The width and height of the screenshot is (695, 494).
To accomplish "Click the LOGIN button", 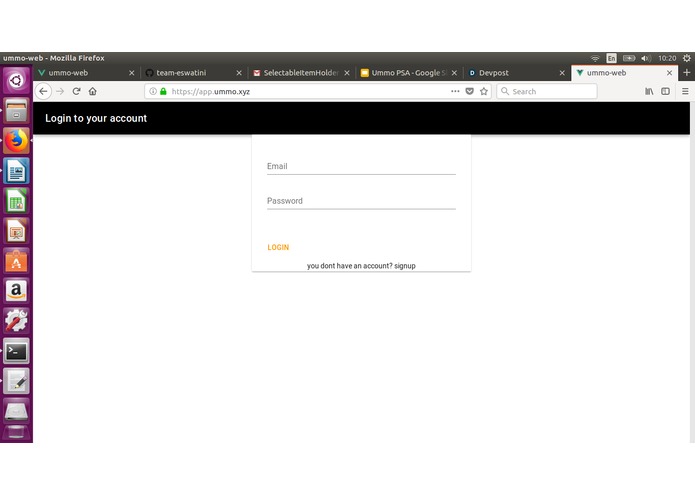I will [x=278, y=247].
